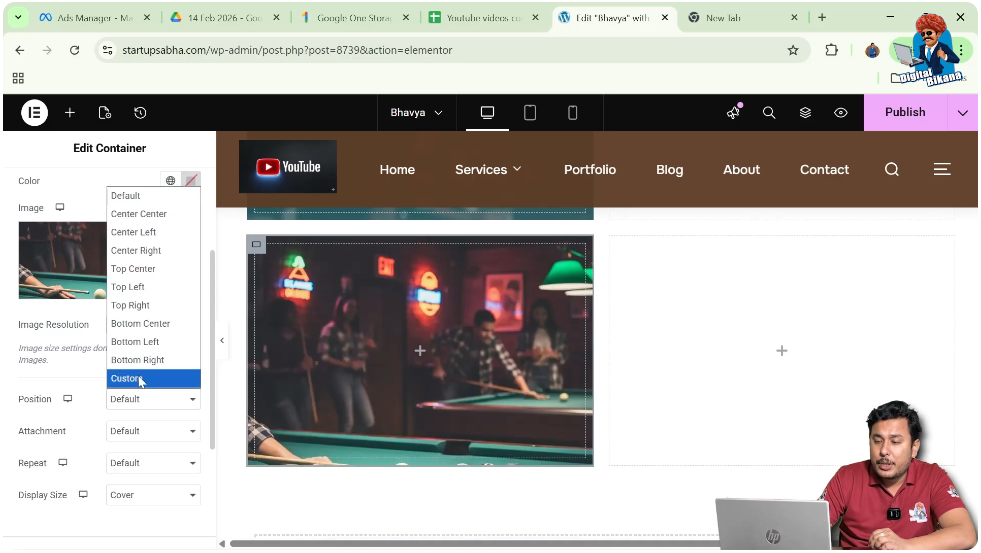Open the Structure layers icon

pyautogui.click(x=805, y=113)
